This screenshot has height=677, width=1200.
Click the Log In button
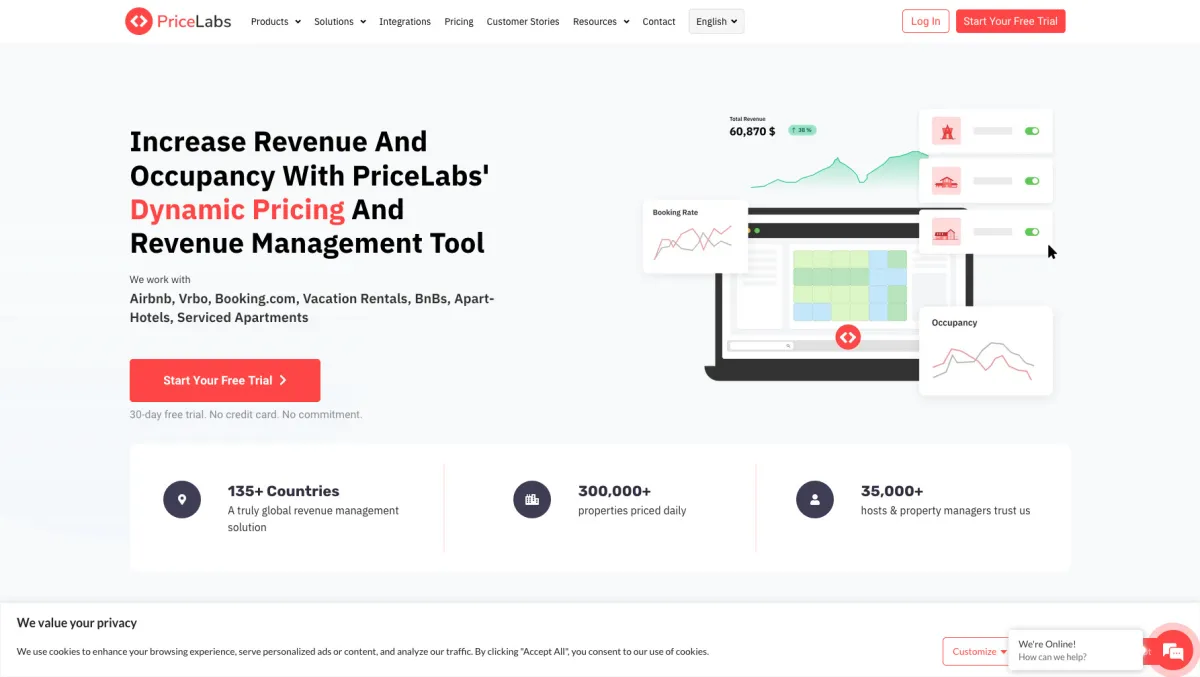(x=925, y=21)
